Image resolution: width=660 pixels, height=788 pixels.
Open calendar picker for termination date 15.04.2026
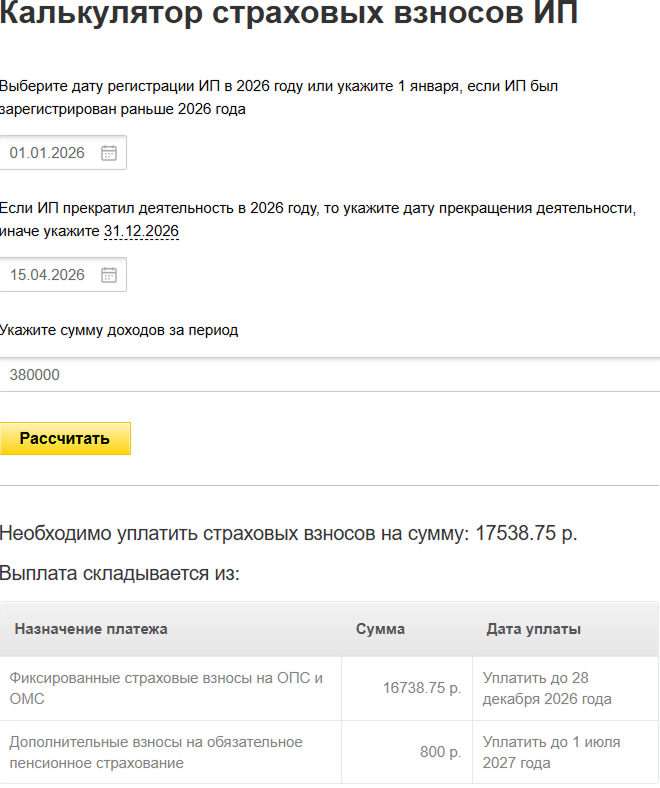pos(109,275)
